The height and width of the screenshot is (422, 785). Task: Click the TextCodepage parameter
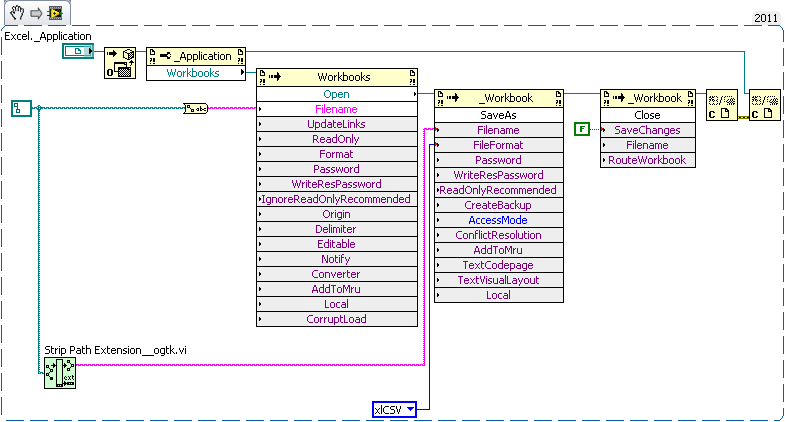click(x=499, y=265)
